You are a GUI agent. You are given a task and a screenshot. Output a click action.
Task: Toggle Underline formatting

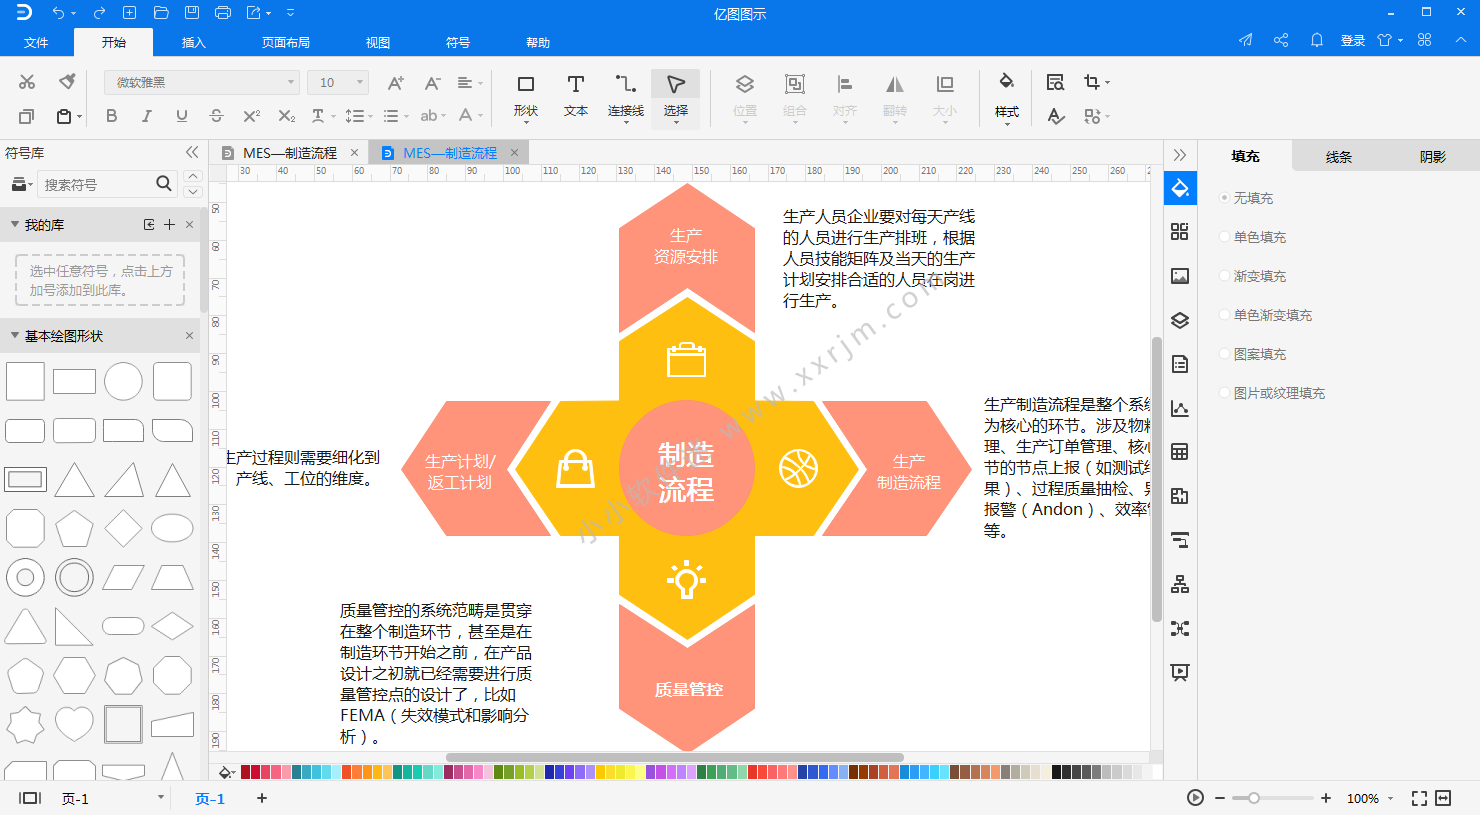(x=181, y=116)
